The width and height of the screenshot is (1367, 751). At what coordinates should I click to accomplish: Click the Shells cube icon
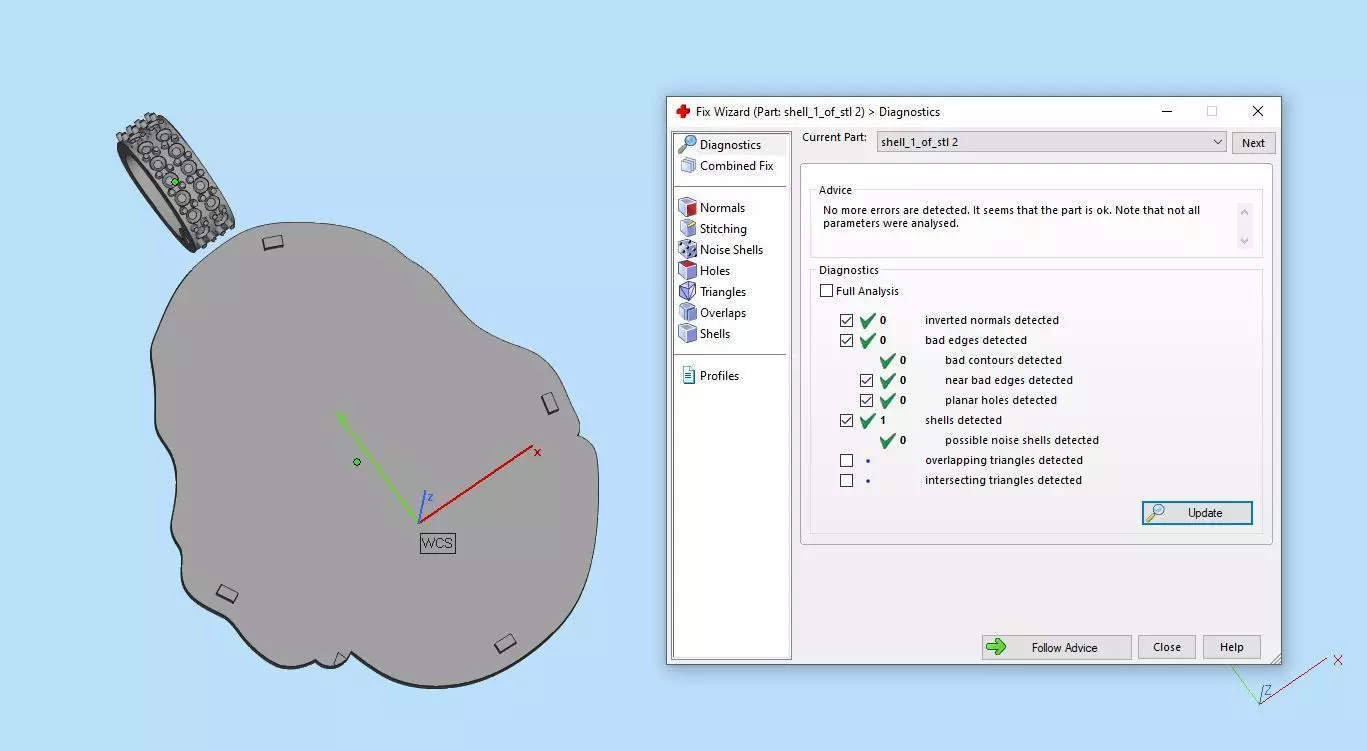pos(687,334)
